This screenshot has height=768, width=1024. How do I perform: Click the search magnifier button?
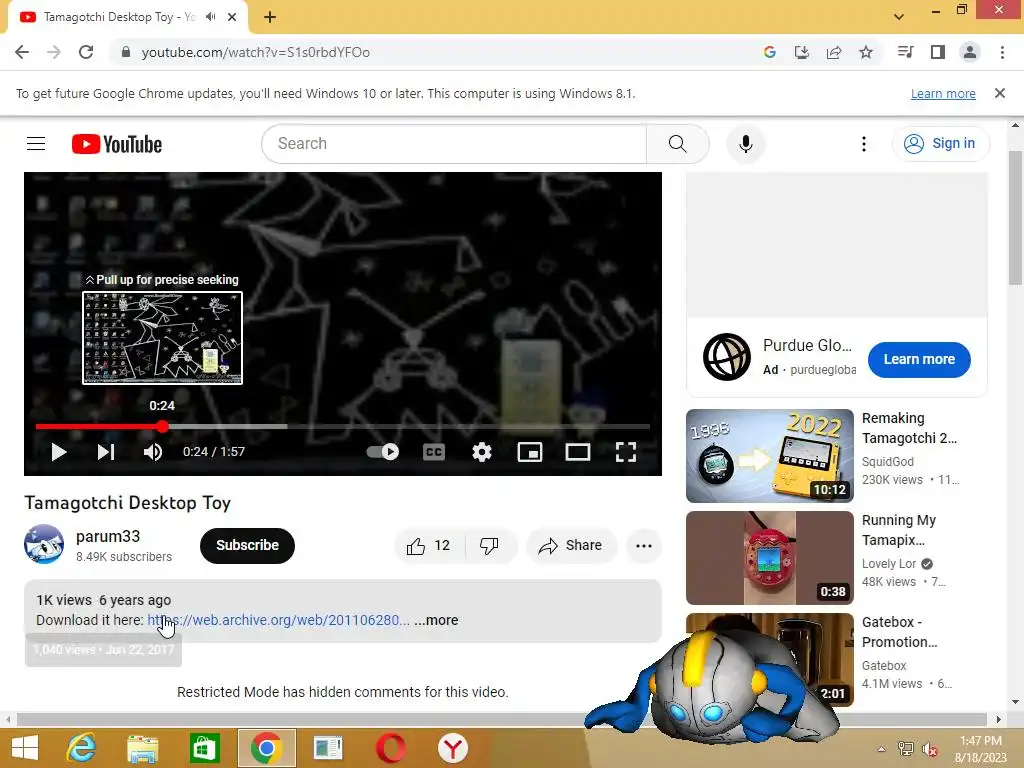677,144
